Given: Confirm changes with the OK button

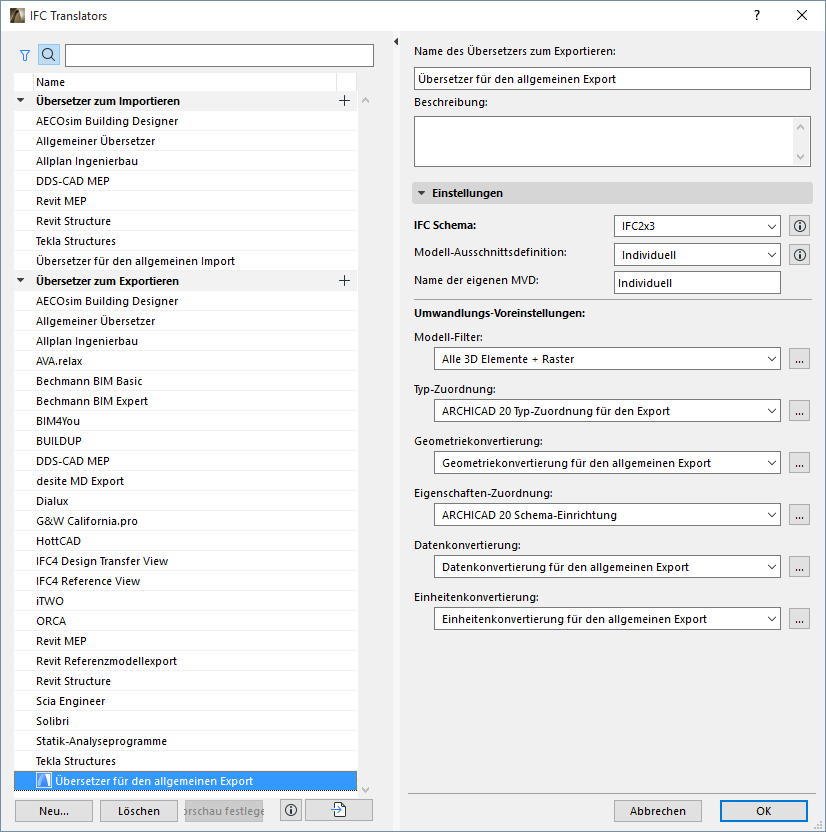Looking at the screenshot, I should pos(763,810).
